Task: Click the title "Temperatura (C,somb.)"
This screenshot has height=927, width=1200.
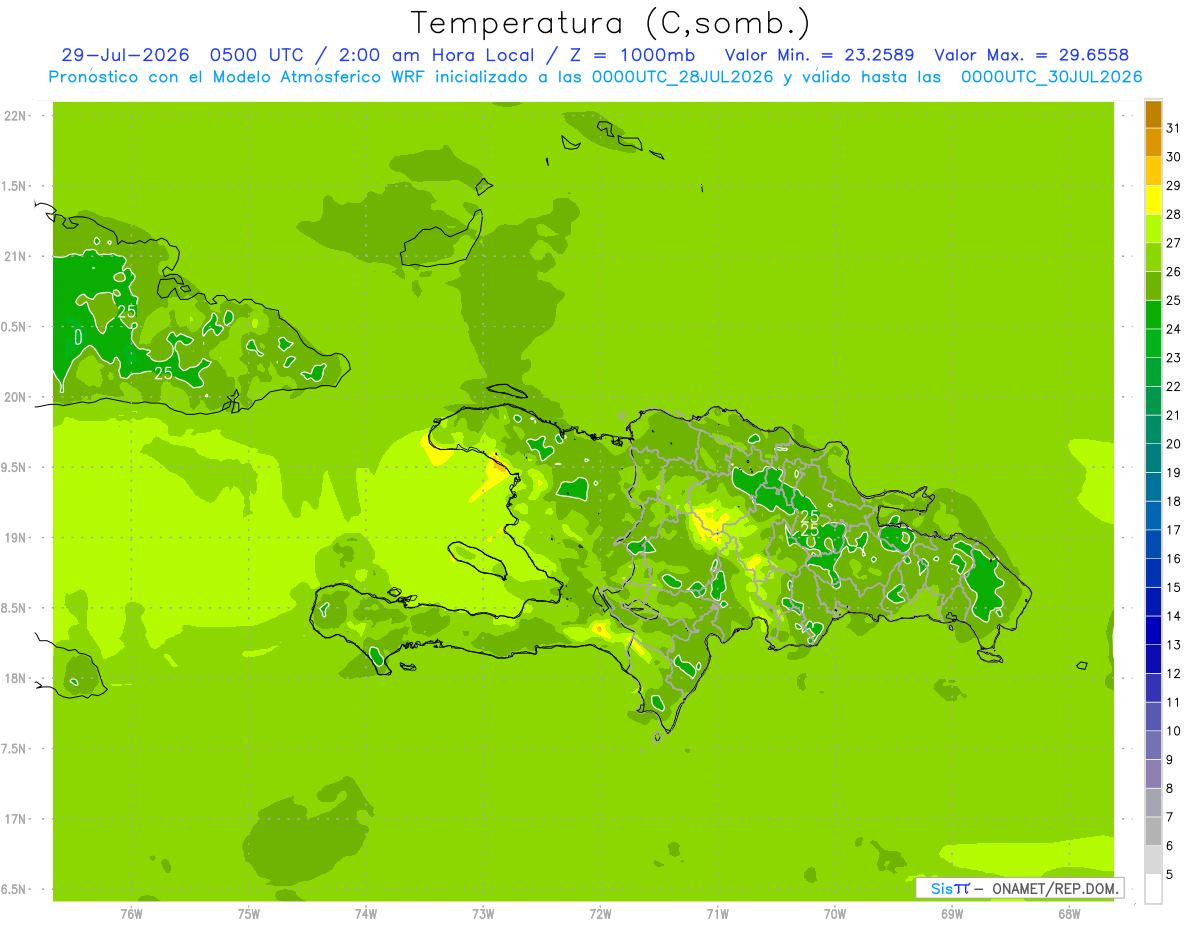Action: (610, 23)
